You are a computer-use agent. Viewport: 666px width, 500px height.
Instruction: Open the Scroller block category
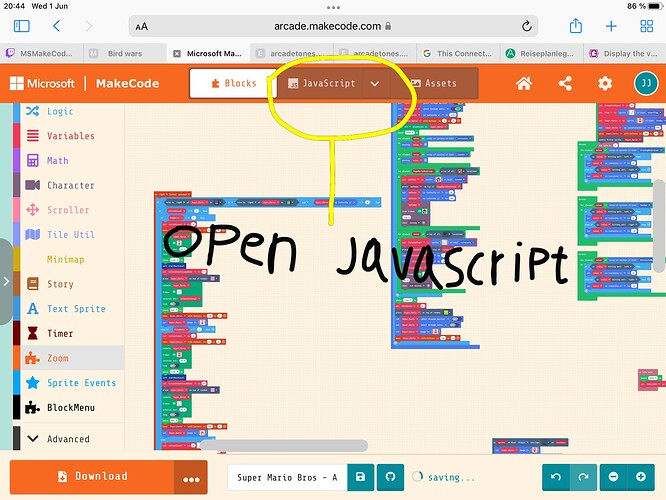pyautogui.click(x=68, y=209)
